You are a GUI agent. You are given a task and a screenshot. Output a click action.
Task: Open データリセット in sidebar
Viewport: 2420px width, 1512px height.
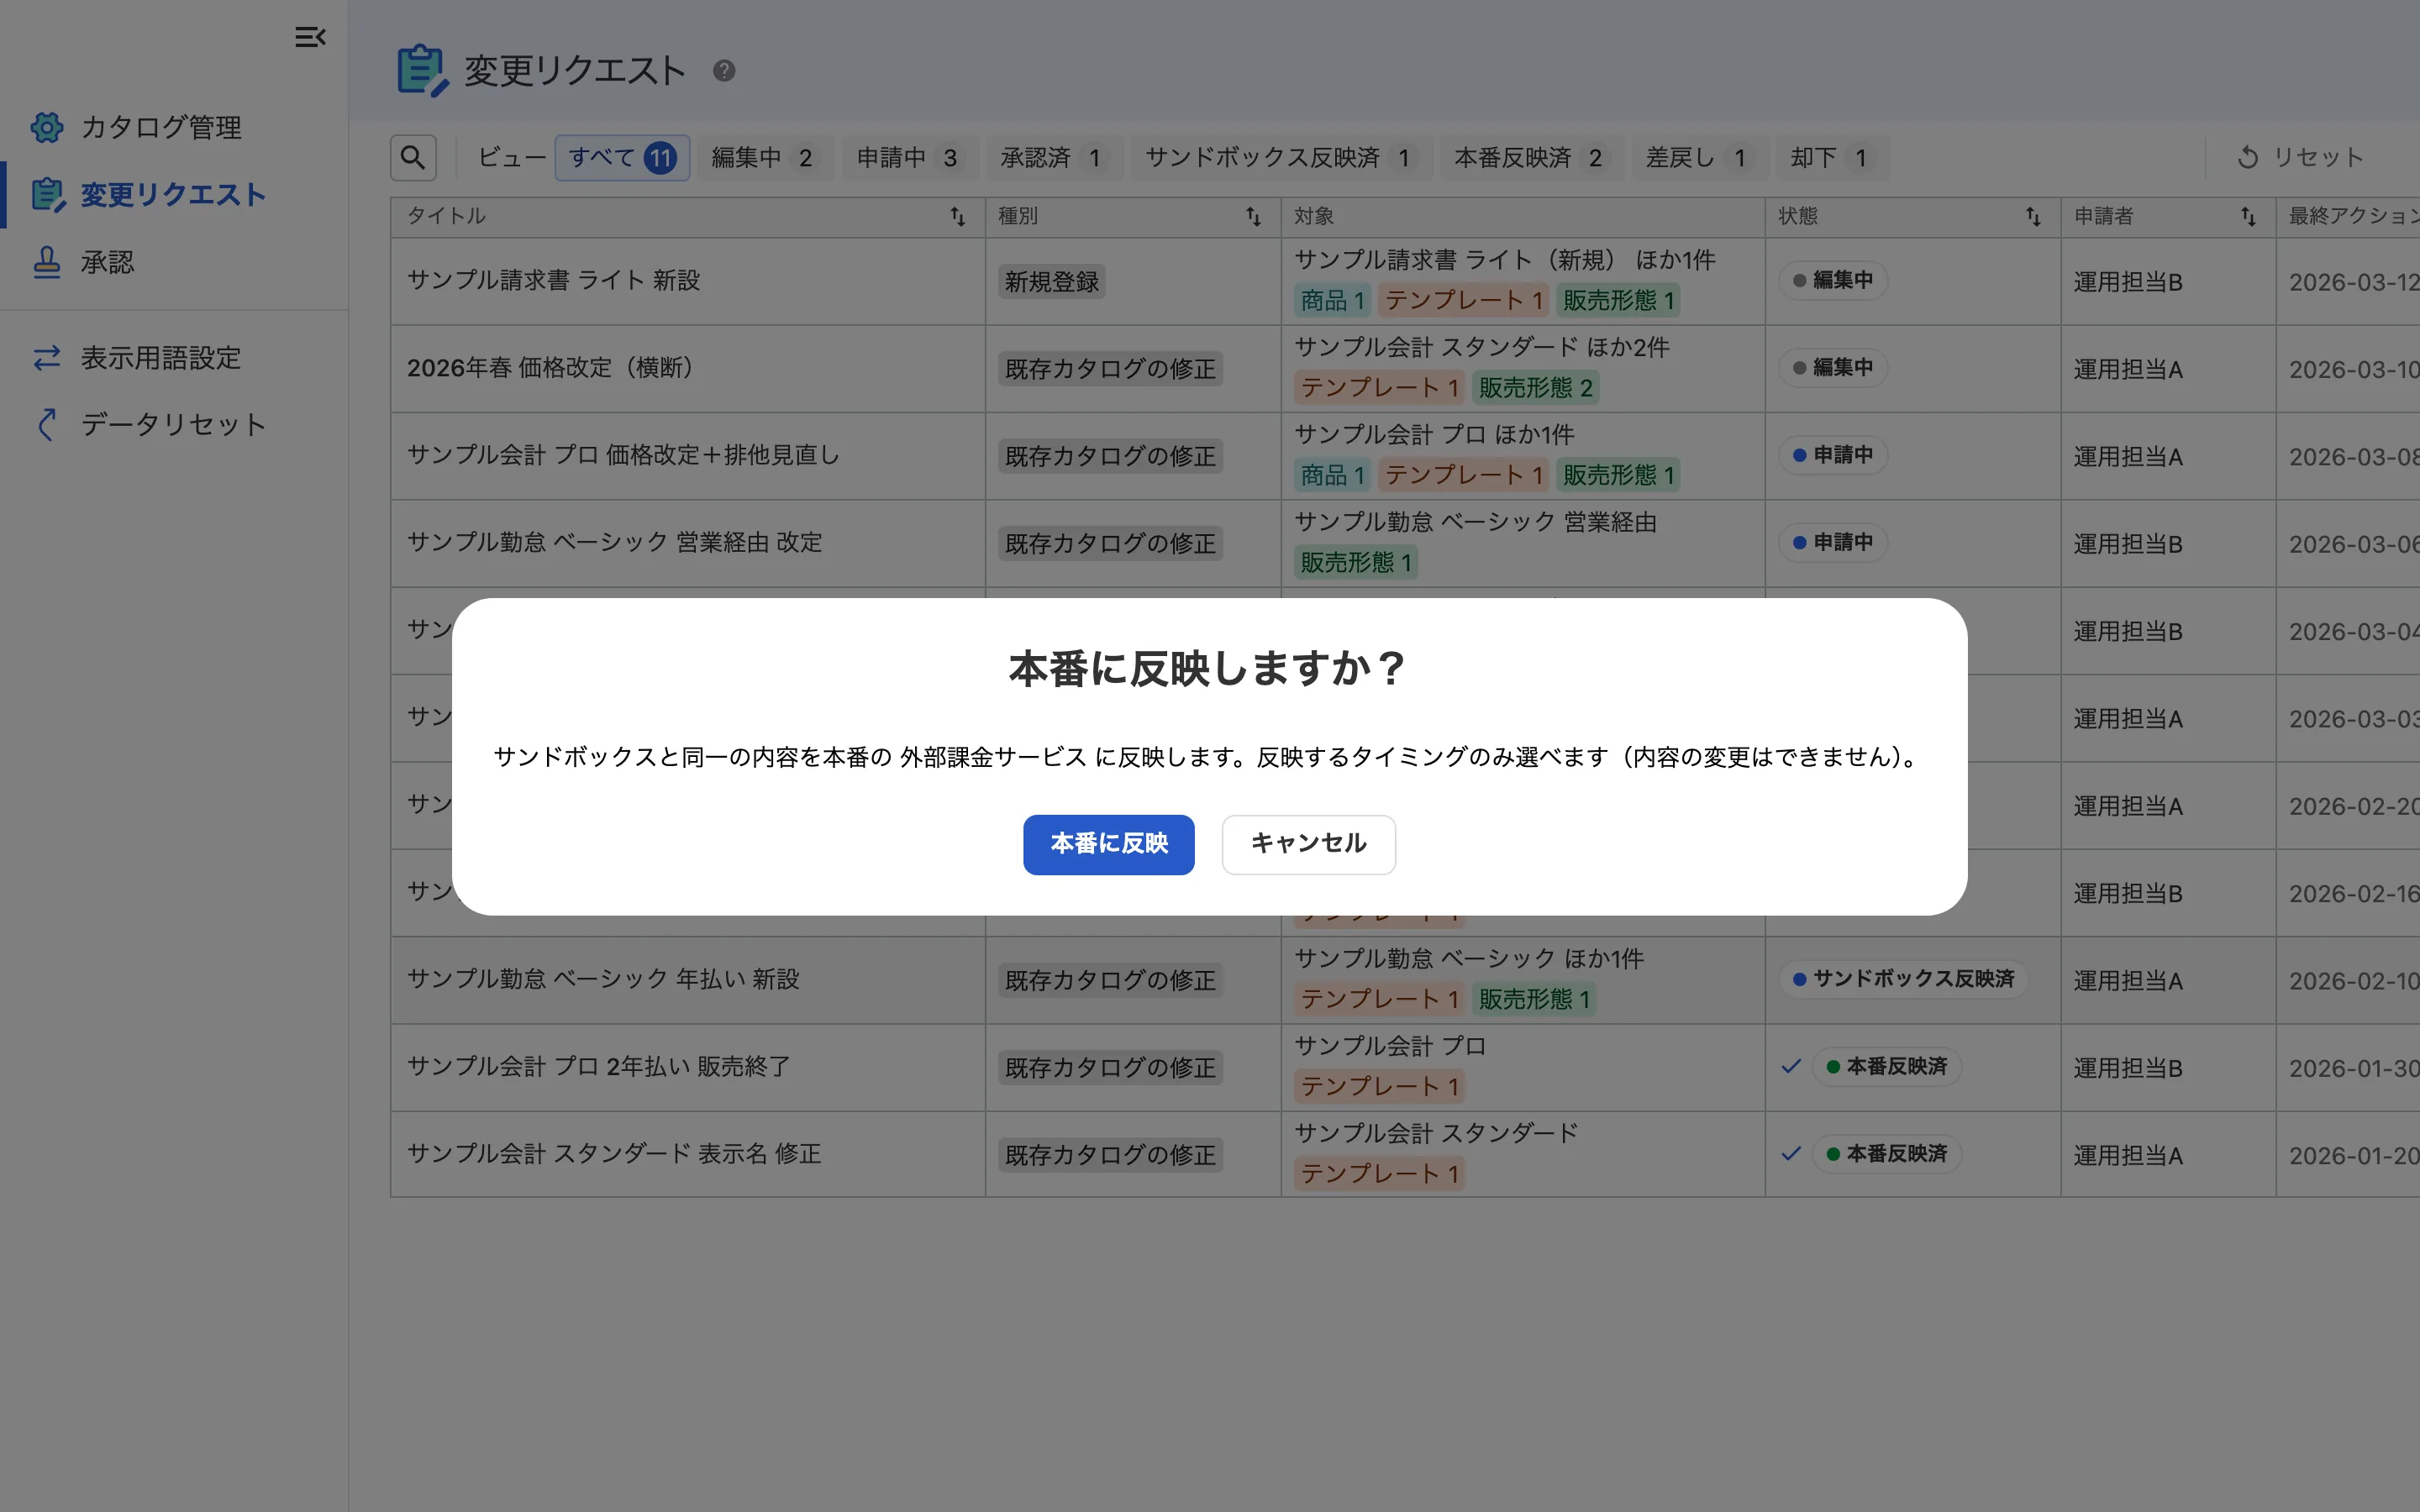(x=174, y=425)
